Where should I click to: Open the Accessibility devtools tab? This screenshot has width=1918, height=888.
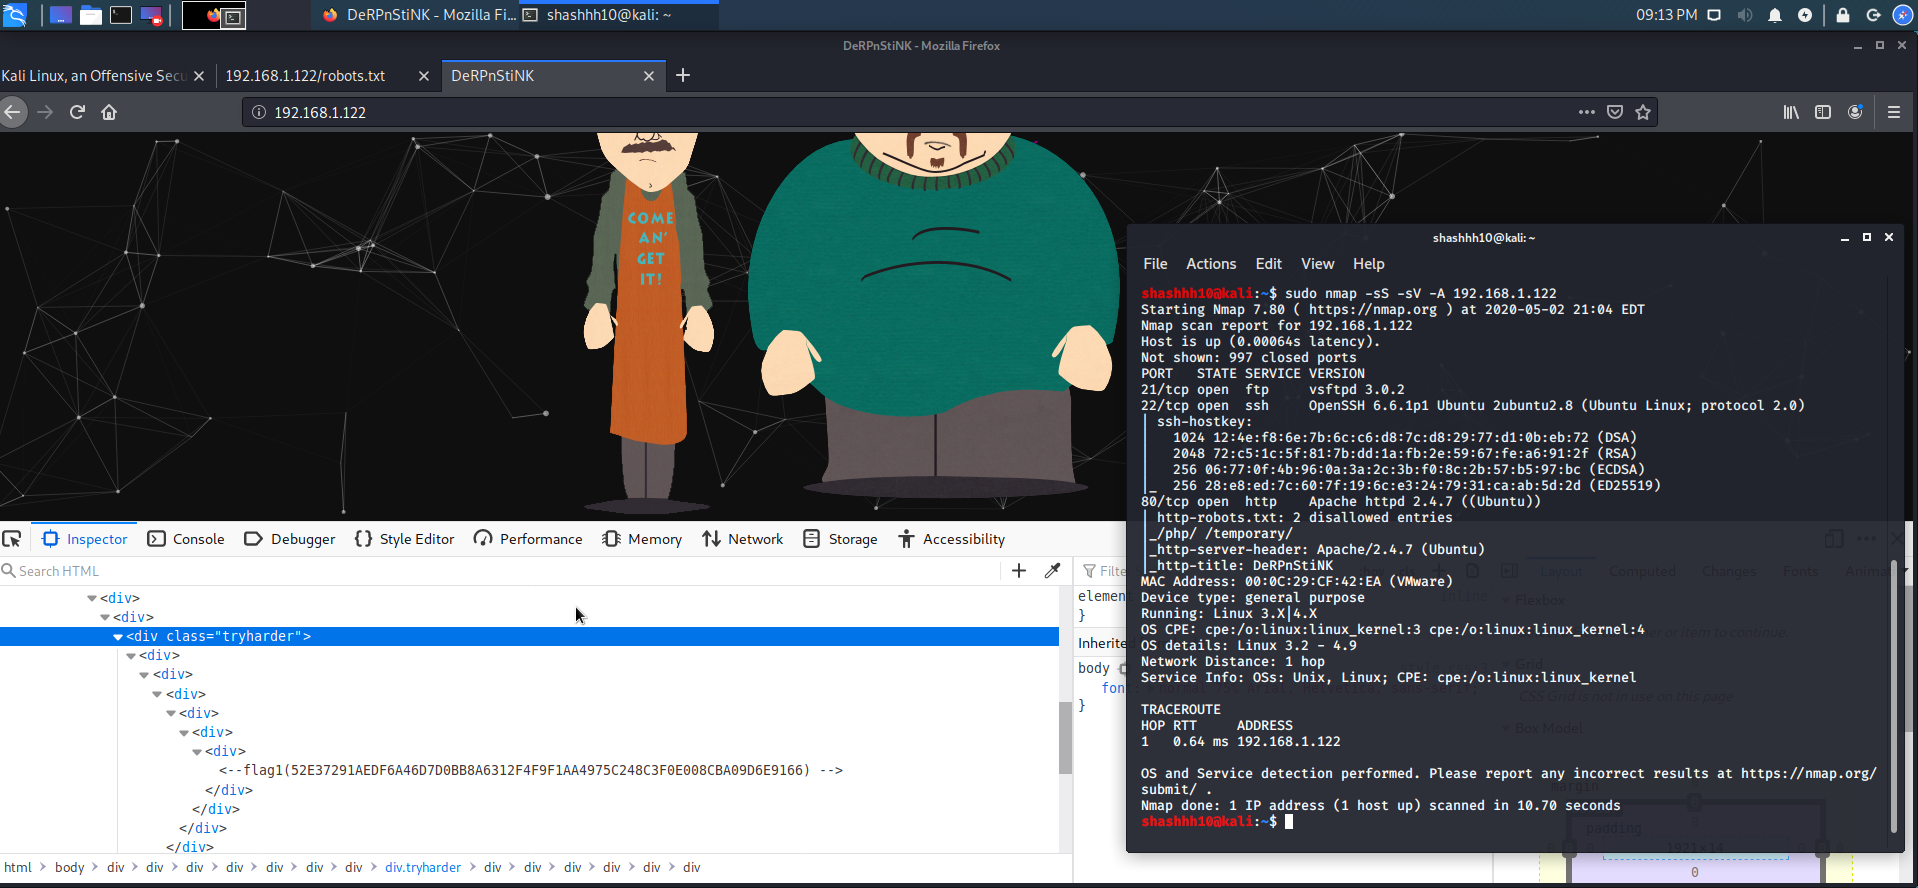[x=952, y=539]
